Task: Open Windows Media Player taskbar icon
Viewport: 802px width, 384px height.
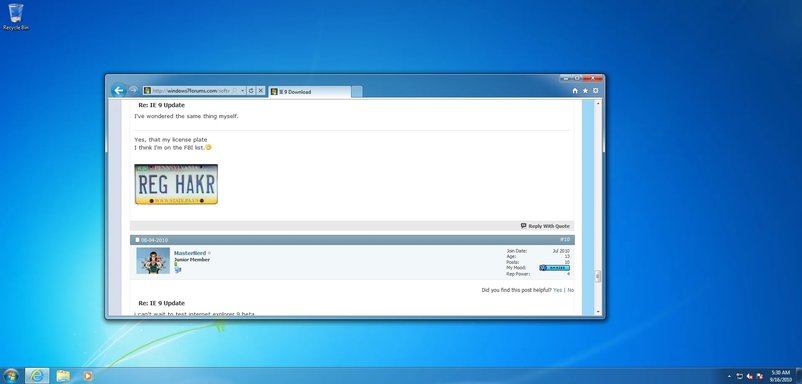Action: click(x=88, y=376)
